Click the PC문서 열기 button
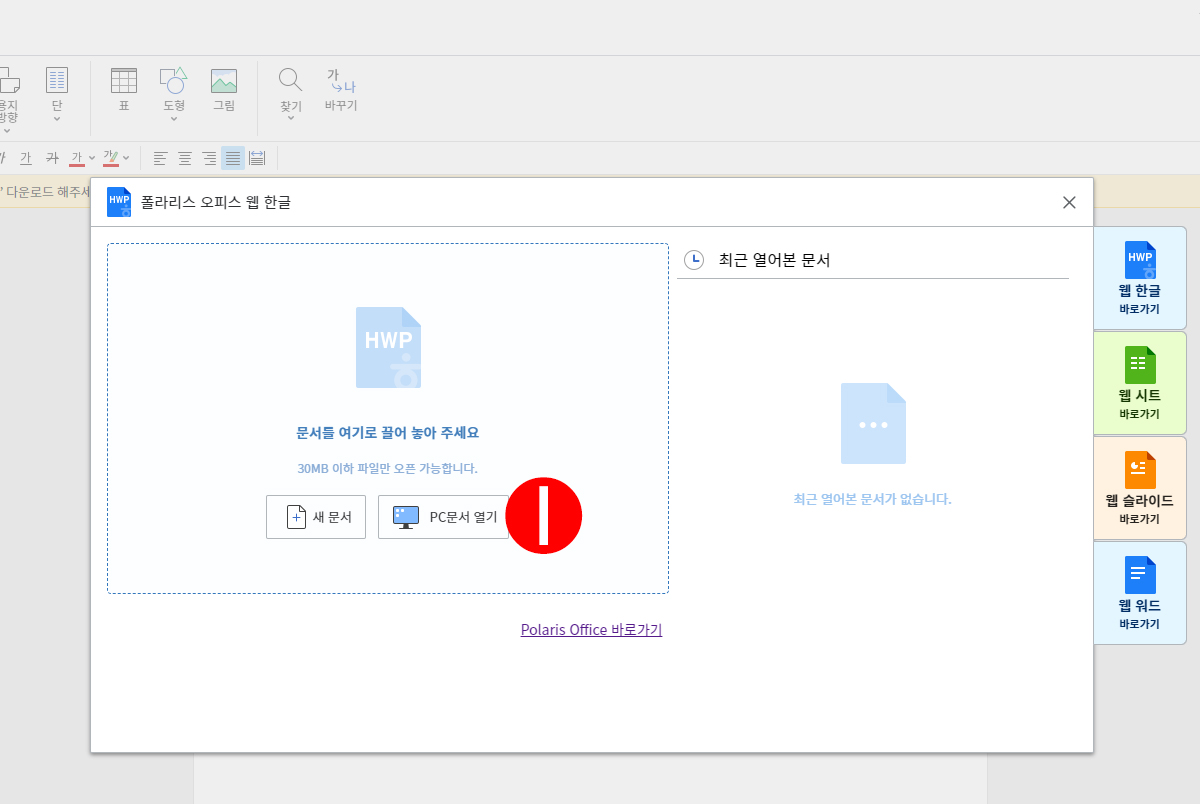The image size is (1200, 804). coord(443,517)
